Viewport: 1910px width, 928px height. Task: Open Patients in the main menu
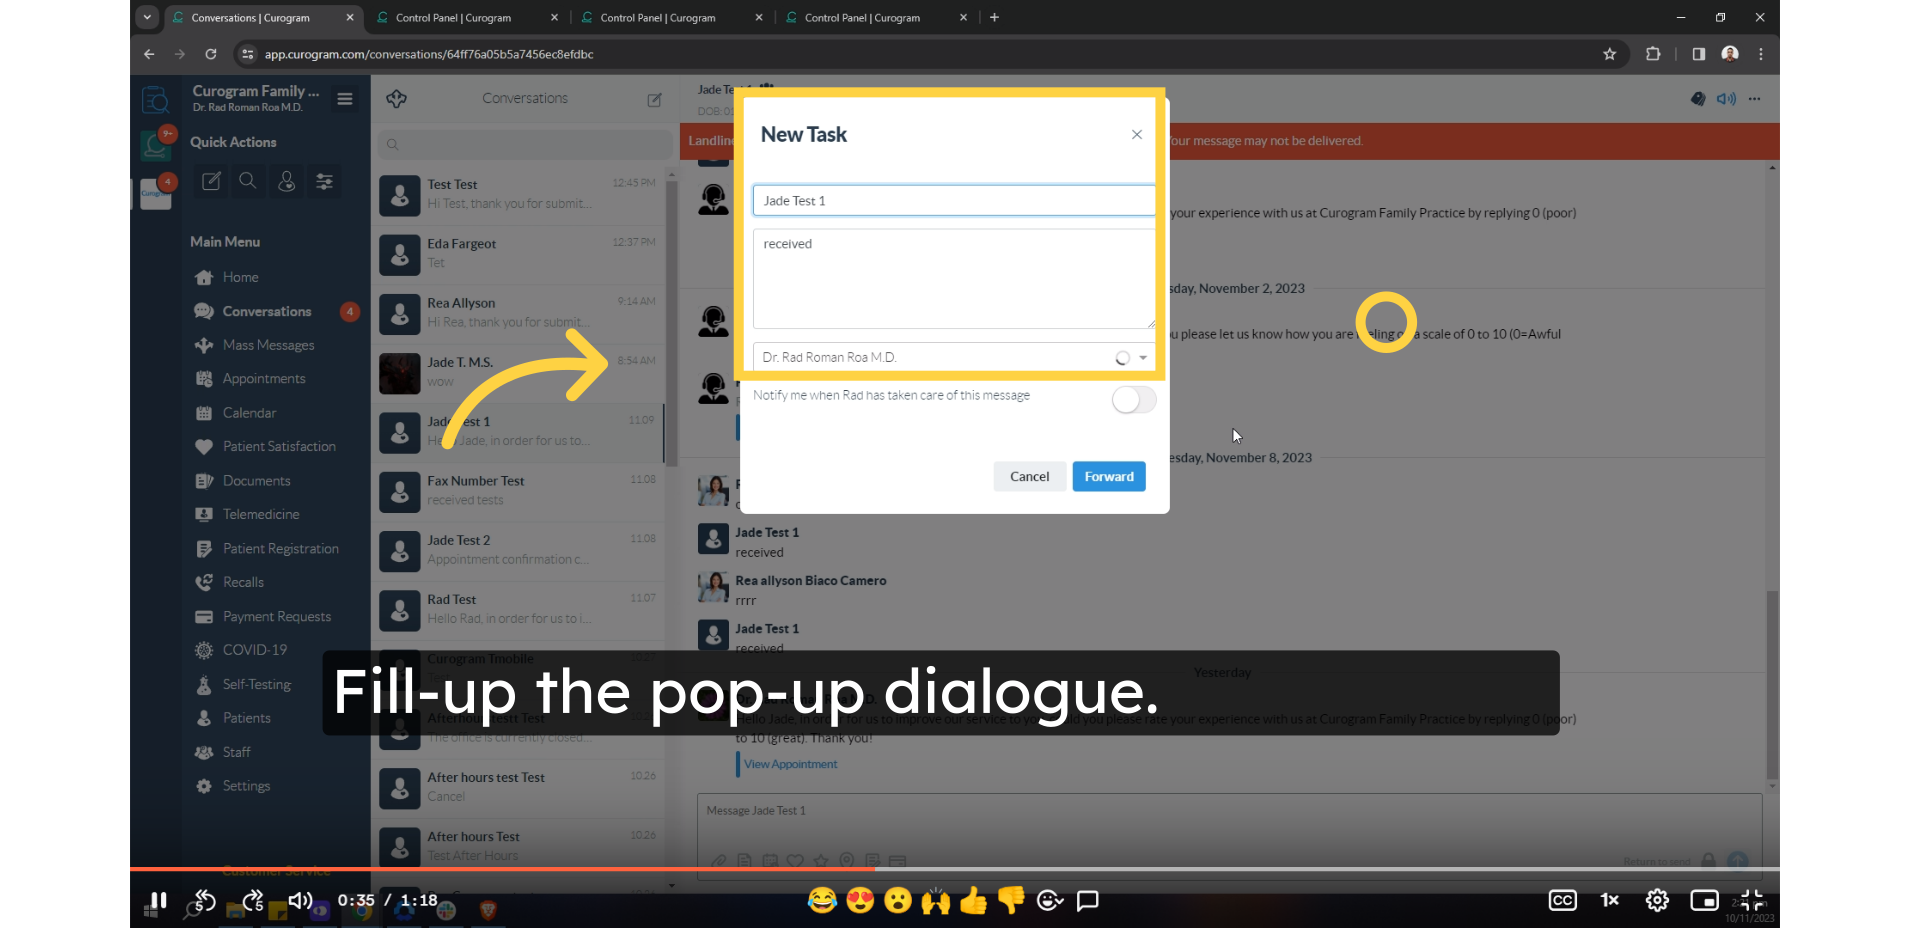pyautogui.click(x=246, y=718)
